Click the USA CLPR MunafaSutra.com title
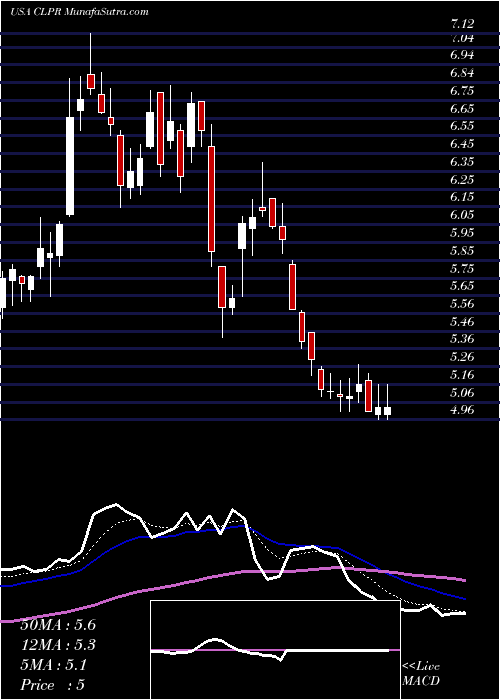Viewport: 500px width, 700px height. coord(79,12)
